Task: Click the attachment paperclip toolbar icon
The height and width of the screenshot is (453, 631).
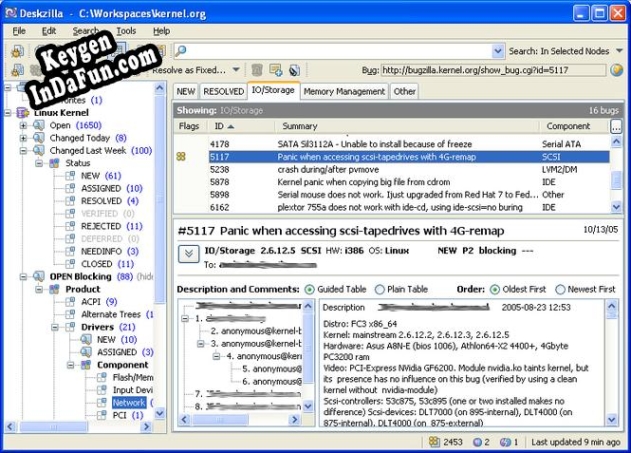Action: (x=295, y=70)
